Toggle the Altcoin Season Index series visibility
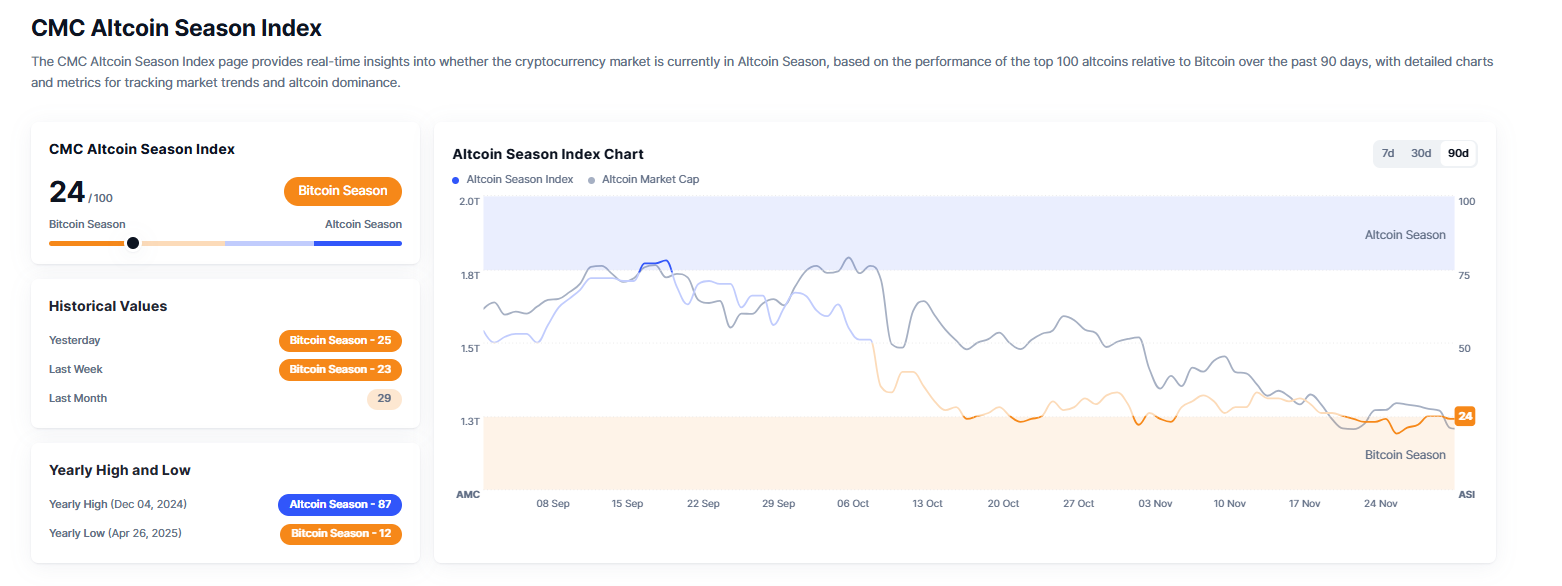The image size is (1562, 586). pyautogui.click(x=512, y=179)
